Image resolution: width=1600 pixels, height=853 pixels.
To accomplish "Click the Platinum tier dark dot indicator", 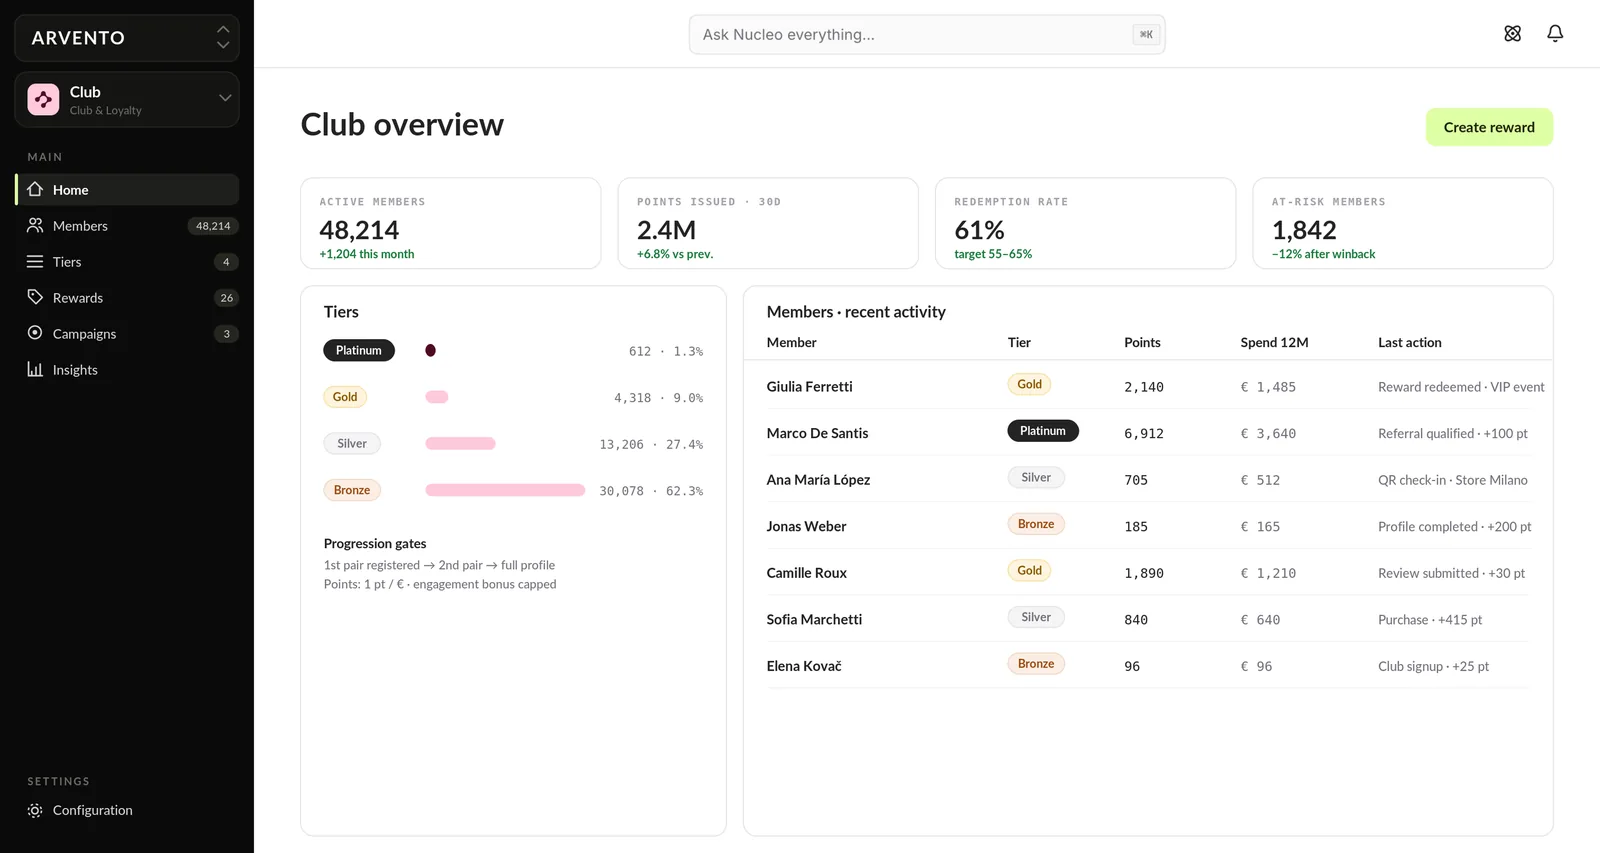I will point(430,350).
